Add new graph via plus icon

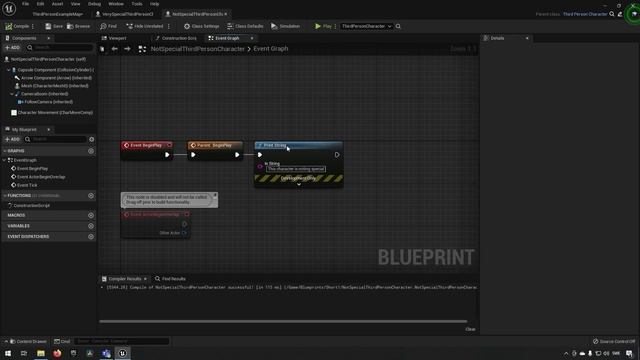[x=91, y=151]
